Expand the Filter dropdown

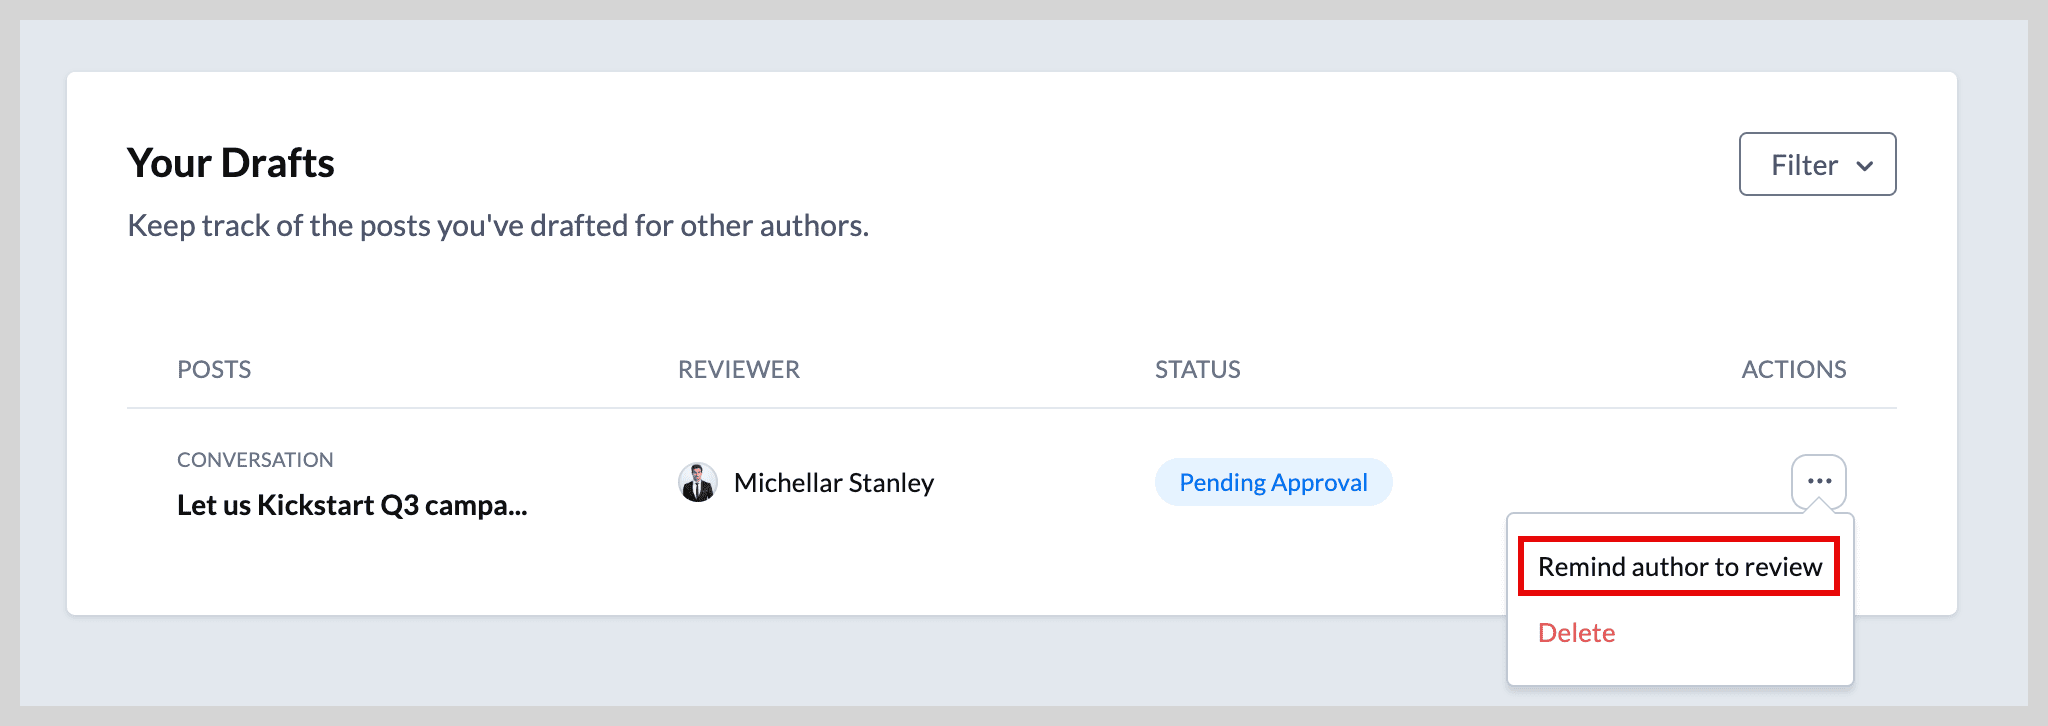pos(1817,164)
